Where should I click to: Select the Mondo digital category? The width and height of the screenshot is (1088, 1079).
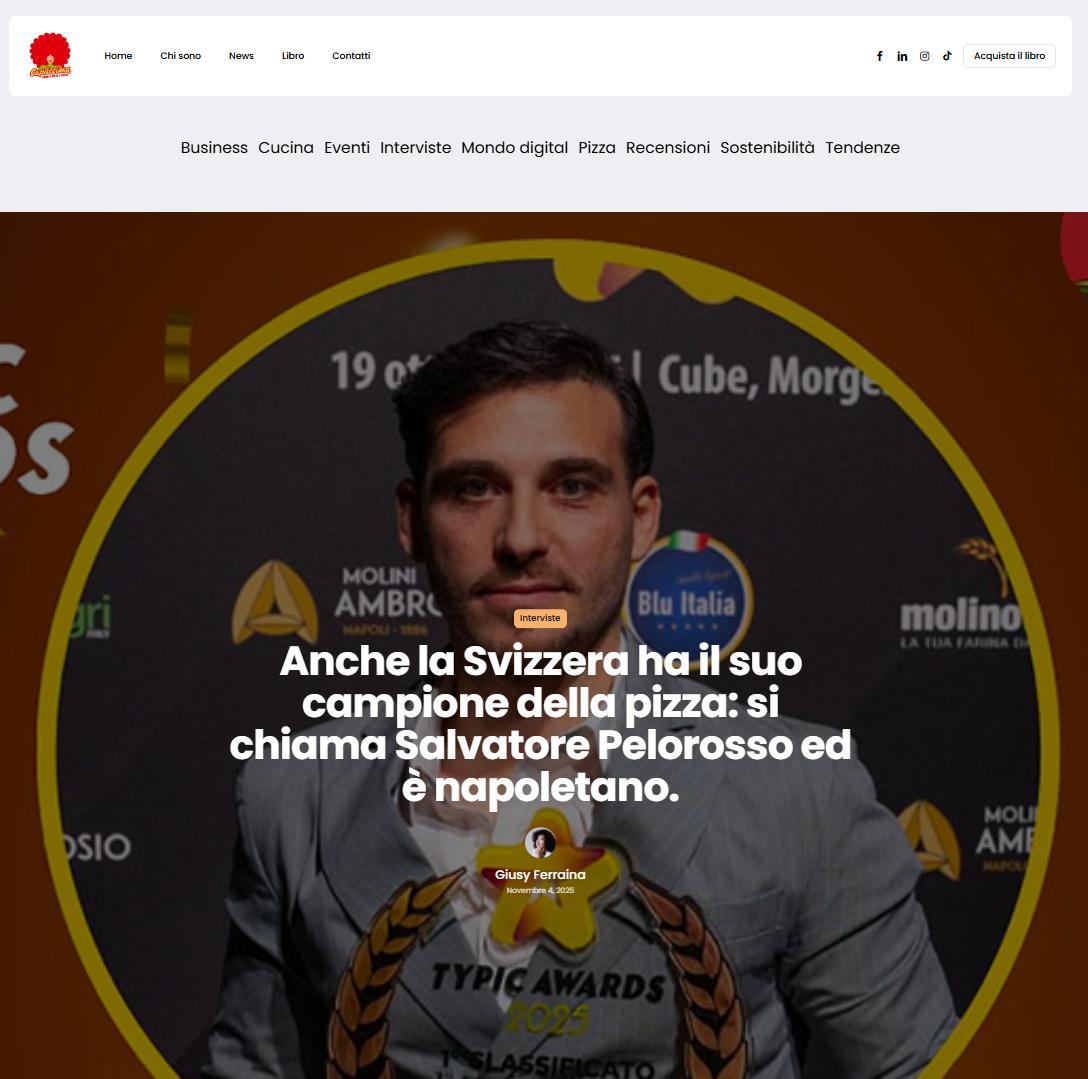(514, 148)
